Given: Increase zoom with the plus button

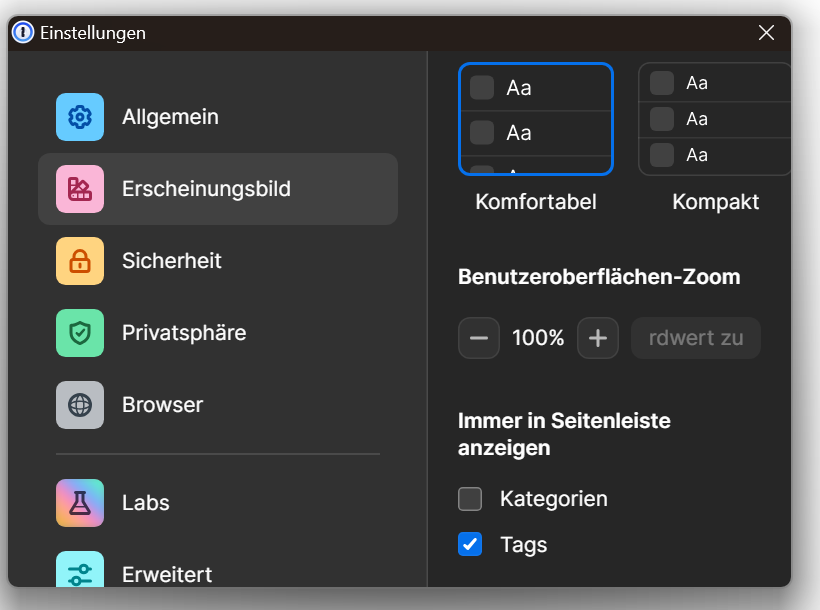Looking at the screenshot, I should [598, 338].
